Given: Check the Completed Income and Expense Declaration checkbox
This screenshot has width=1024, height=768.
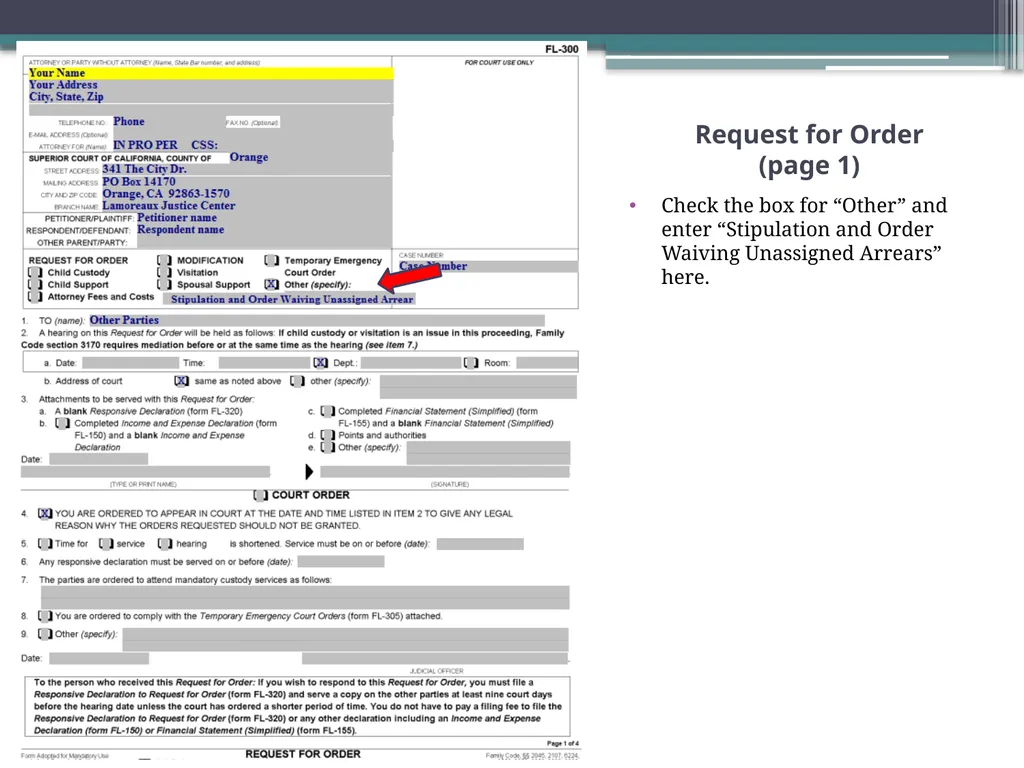Looking at the screenshot, I should point(62,423).
